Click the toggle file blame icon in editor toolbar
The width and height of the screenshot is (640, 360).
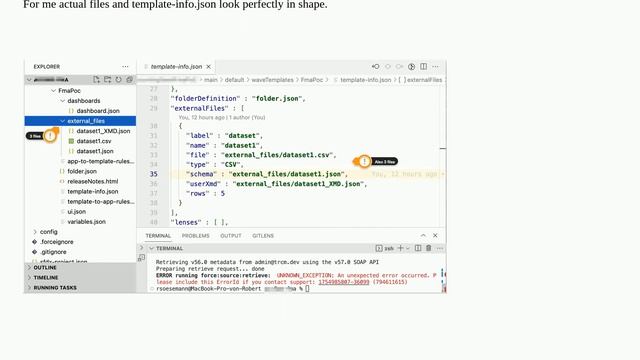click(x=411, y=67)
